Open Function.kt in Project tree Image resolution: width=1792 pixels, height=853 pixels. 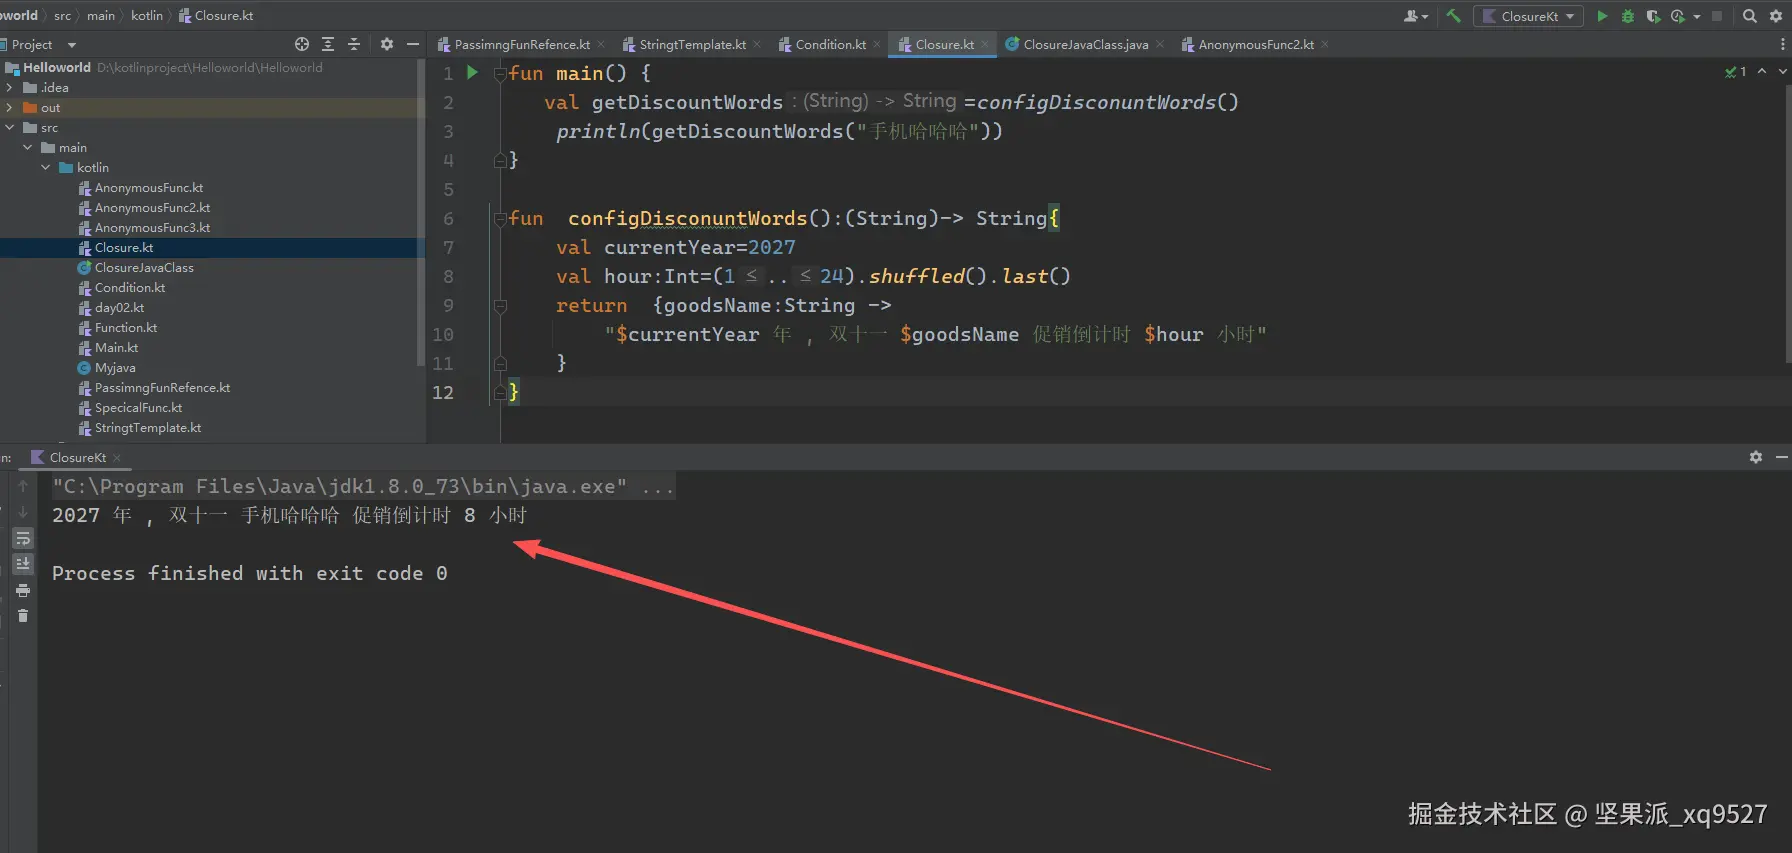tap(126, 328)
